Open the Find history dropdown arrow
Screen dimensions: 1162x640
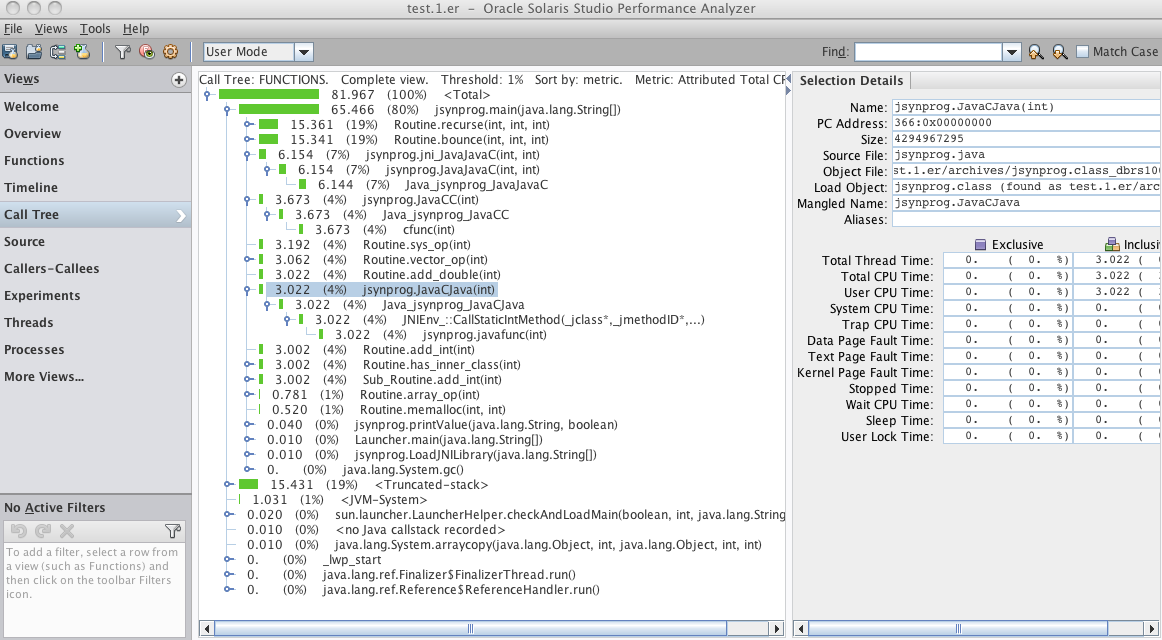click(x=1012, y=52)
